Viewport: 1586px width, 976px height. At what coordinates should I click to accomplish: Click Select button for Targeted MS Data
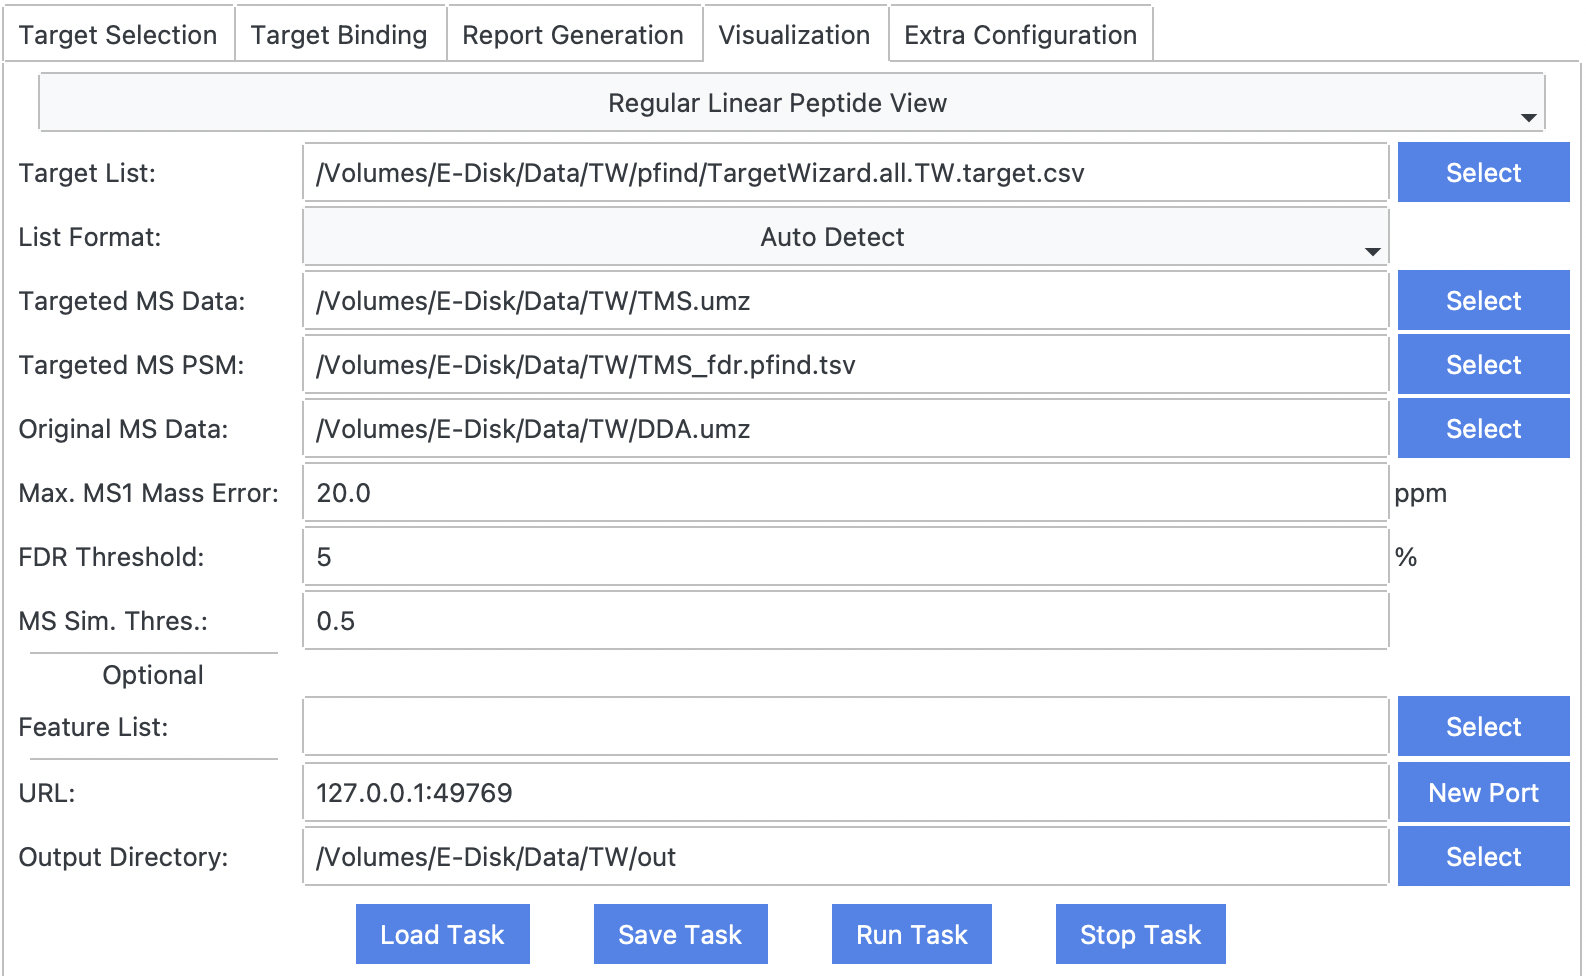point(1483,301)
